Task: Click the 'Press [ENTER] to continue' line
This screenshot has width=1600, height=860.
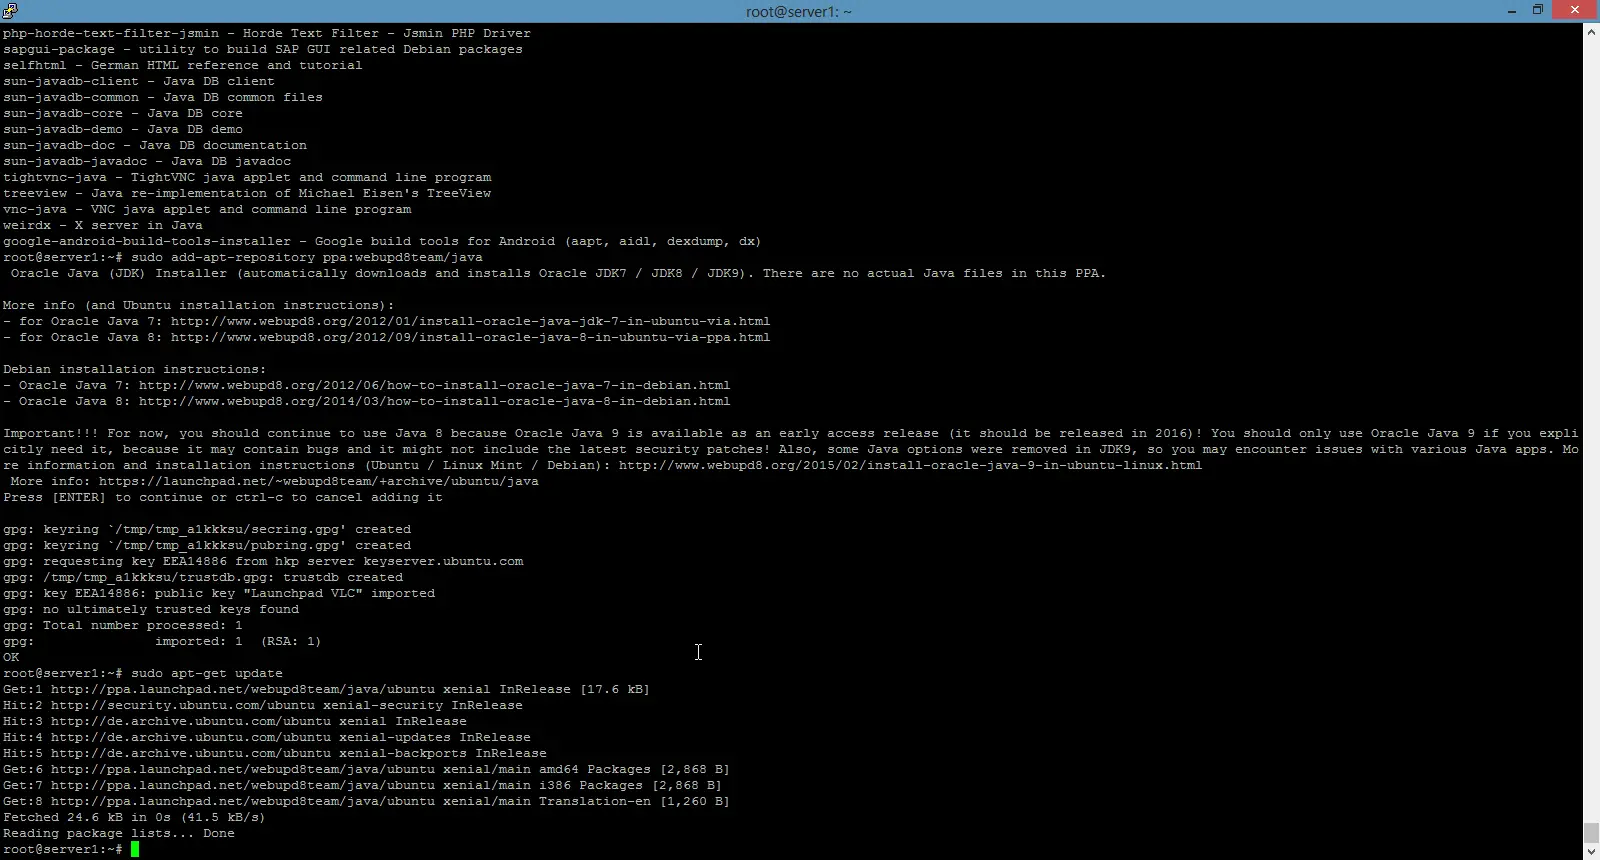Action: coord(223,497)
